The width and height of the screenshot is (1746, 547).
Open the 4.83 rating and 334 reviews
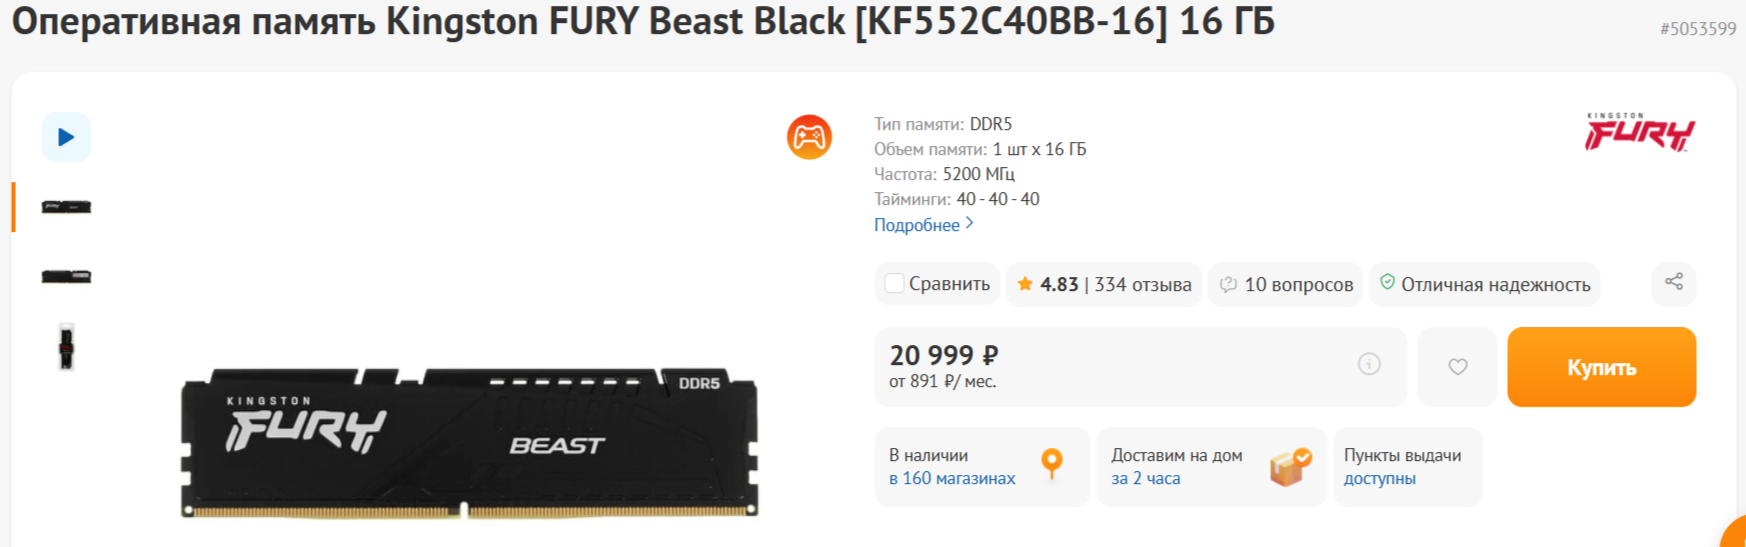[x=1104, y=285]
